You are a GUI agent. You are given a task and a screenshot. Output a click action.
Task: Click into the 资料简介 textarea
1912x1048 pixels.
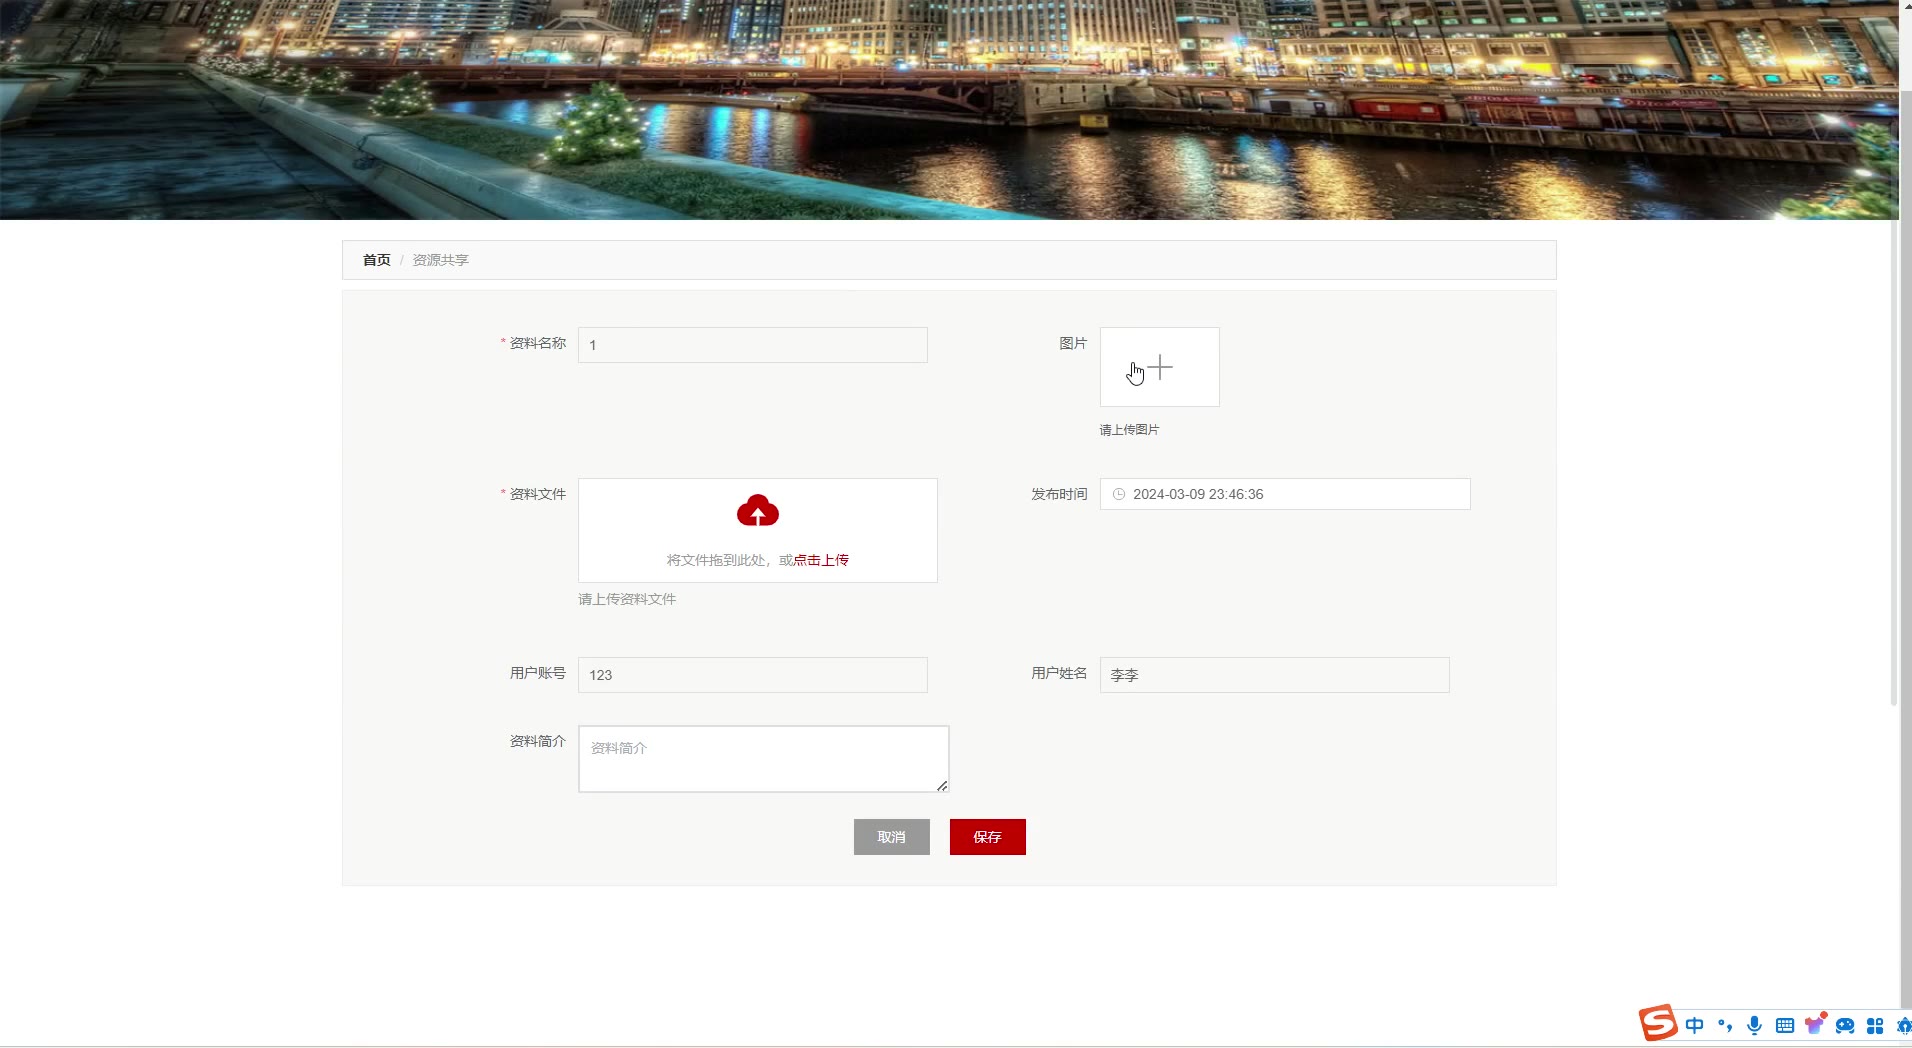(764, 759)
